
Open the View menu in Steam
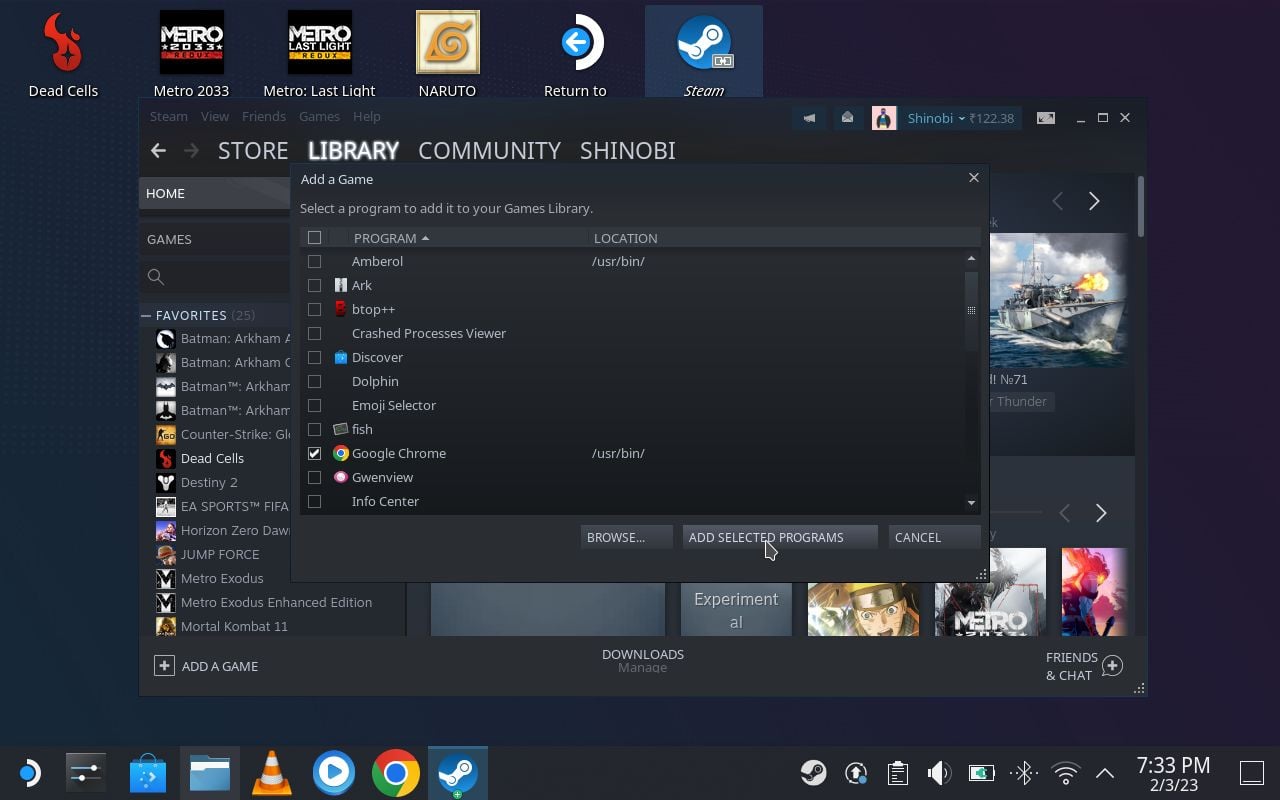tap(215, 116)
